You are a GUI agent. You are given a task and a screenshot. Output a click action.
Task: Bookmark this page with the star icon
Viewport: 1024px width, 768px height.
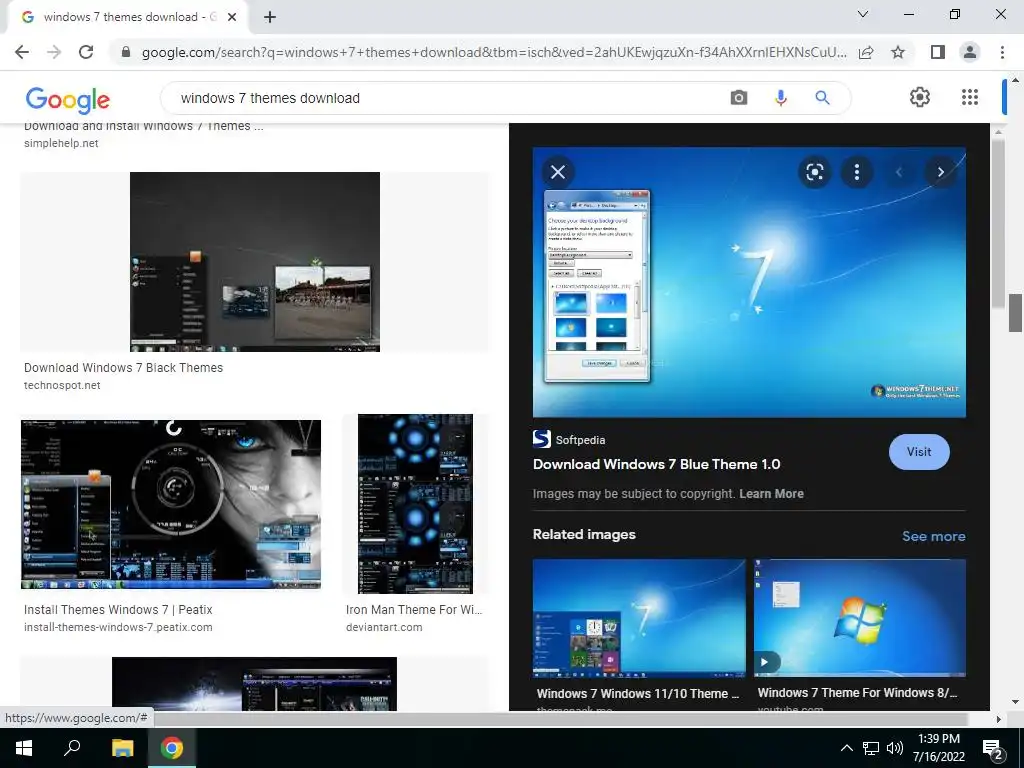tap(898, 52)
